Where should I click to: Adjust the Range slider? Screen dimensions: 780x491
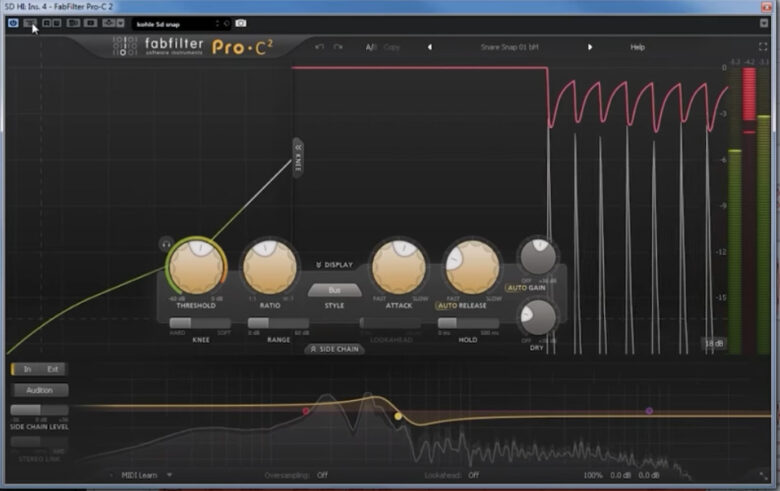point(278,323)
